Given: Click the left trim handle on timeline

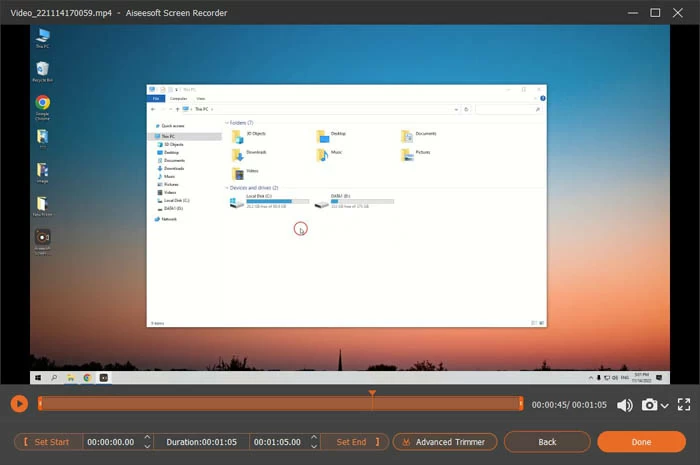Looking at the screenshot, I should [39, 404].
